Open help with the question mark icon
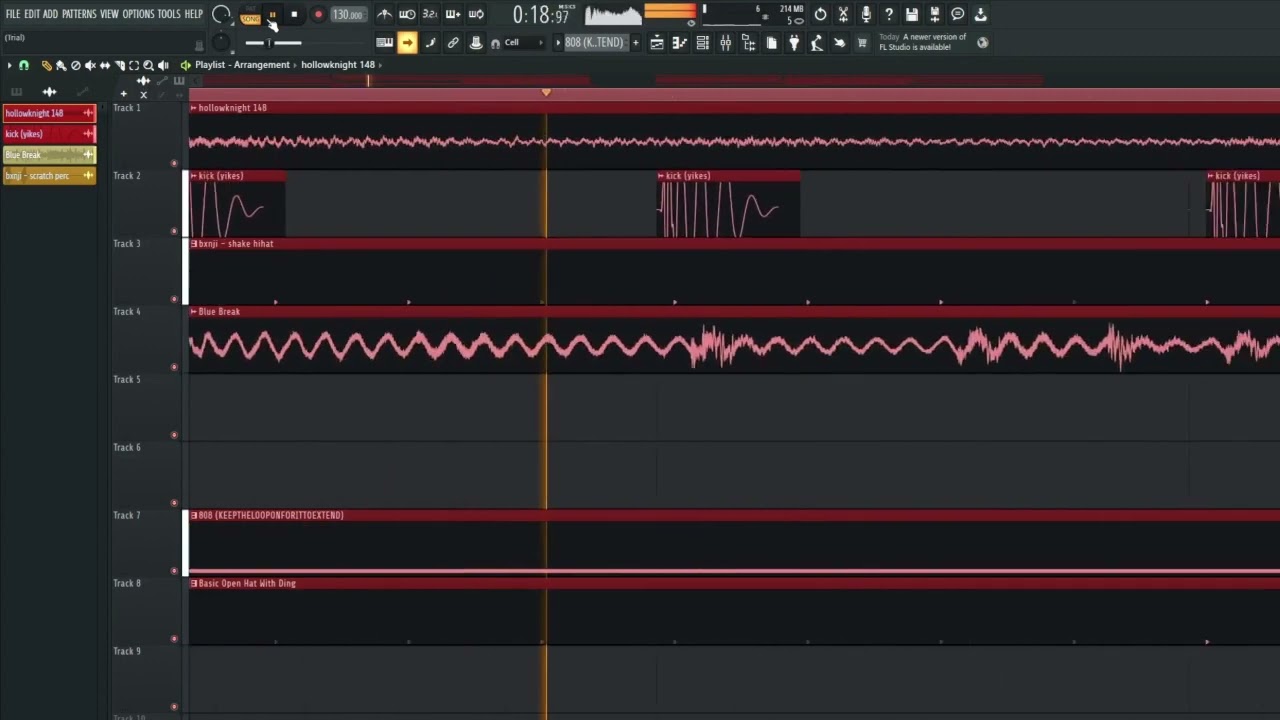 coord(889,15)
